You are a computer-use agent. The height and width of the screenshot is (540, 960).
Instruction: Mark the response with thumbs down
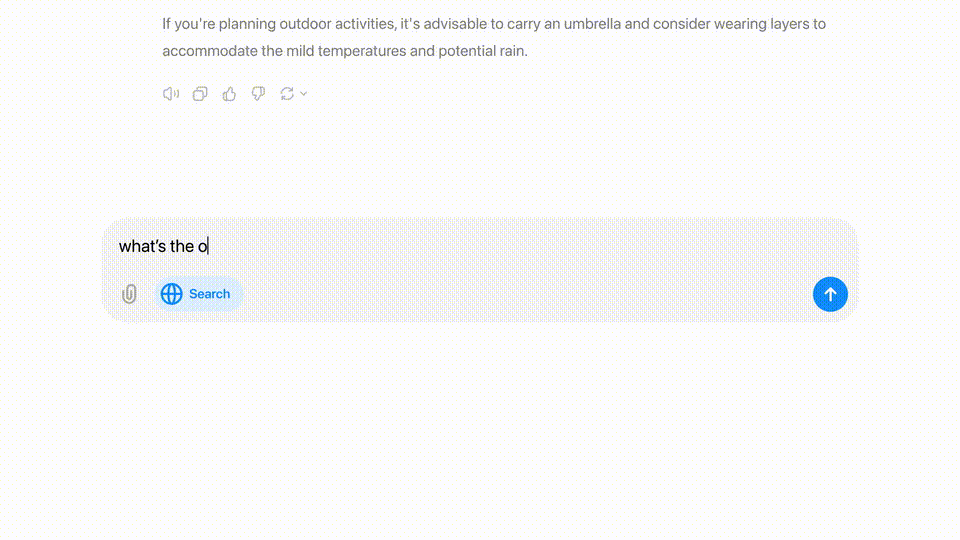(258, 94)
